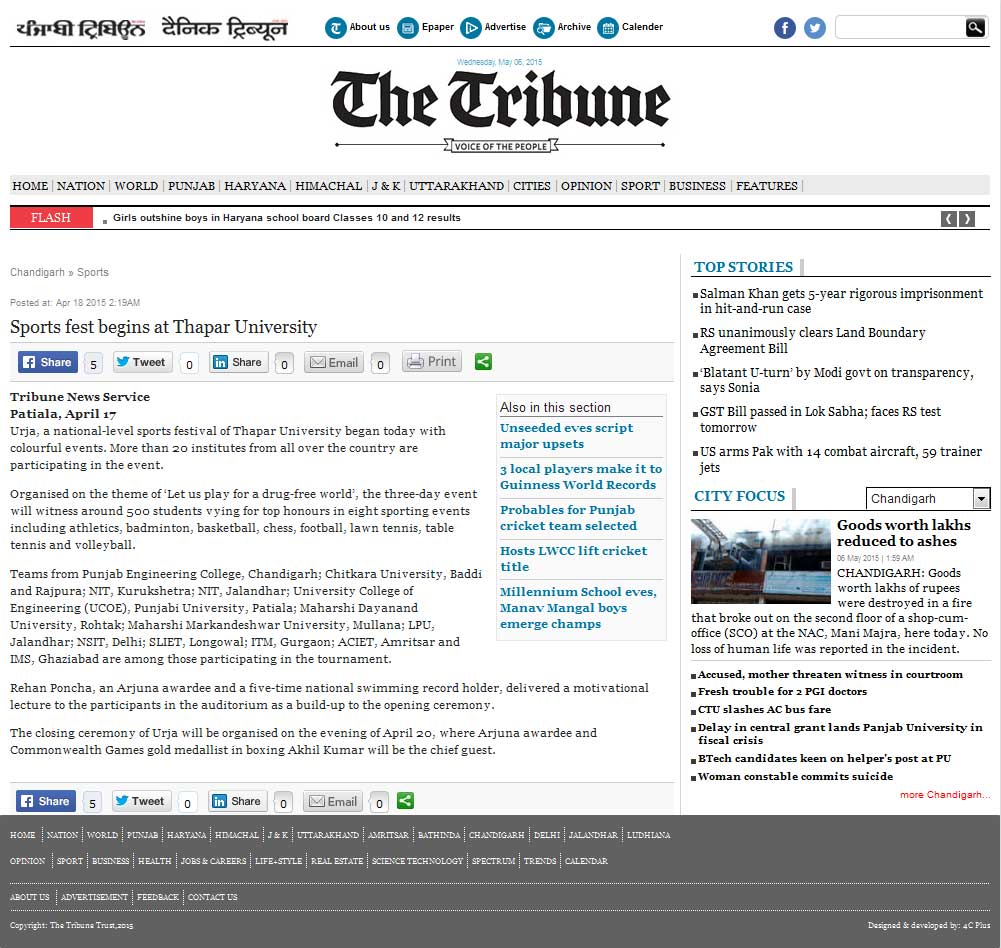Open green ShareThis icon at article bottom
1001x948 pixels.
tap(405, 801)
